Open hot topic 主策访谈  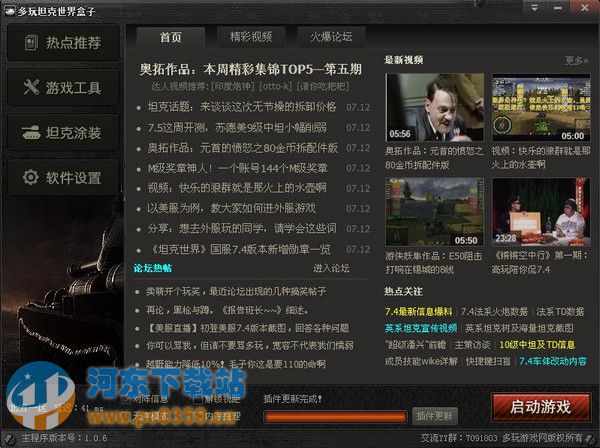473,345
